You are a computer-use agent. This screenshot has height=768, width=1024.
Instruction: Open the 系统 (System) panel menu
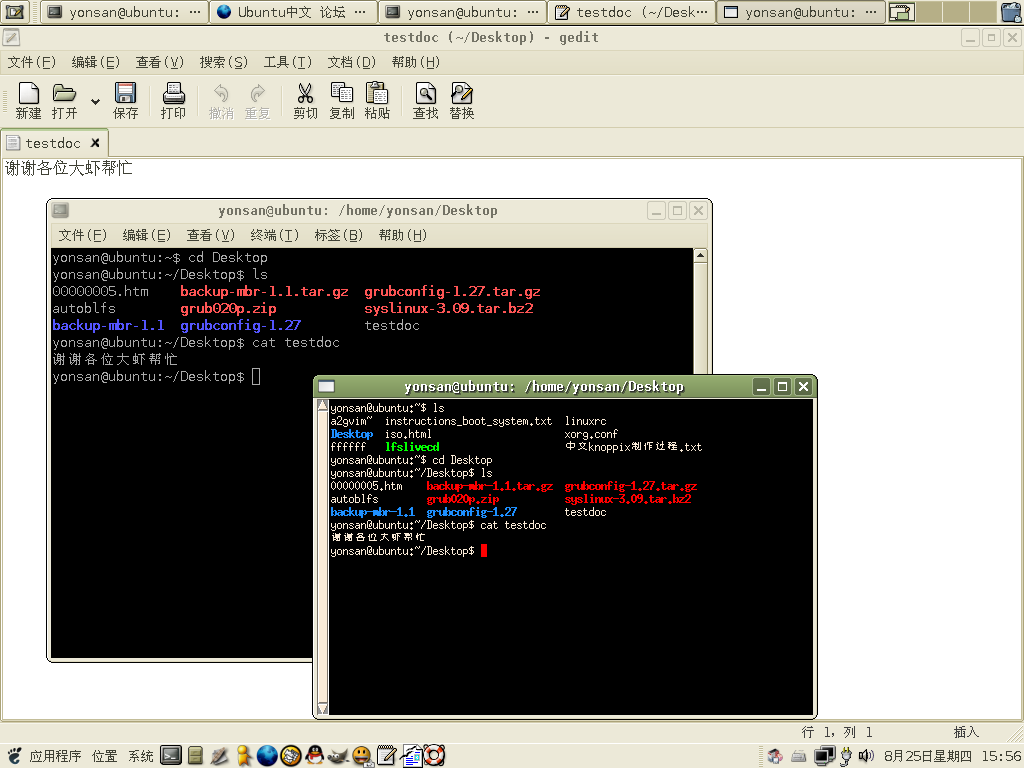point(140,756)
